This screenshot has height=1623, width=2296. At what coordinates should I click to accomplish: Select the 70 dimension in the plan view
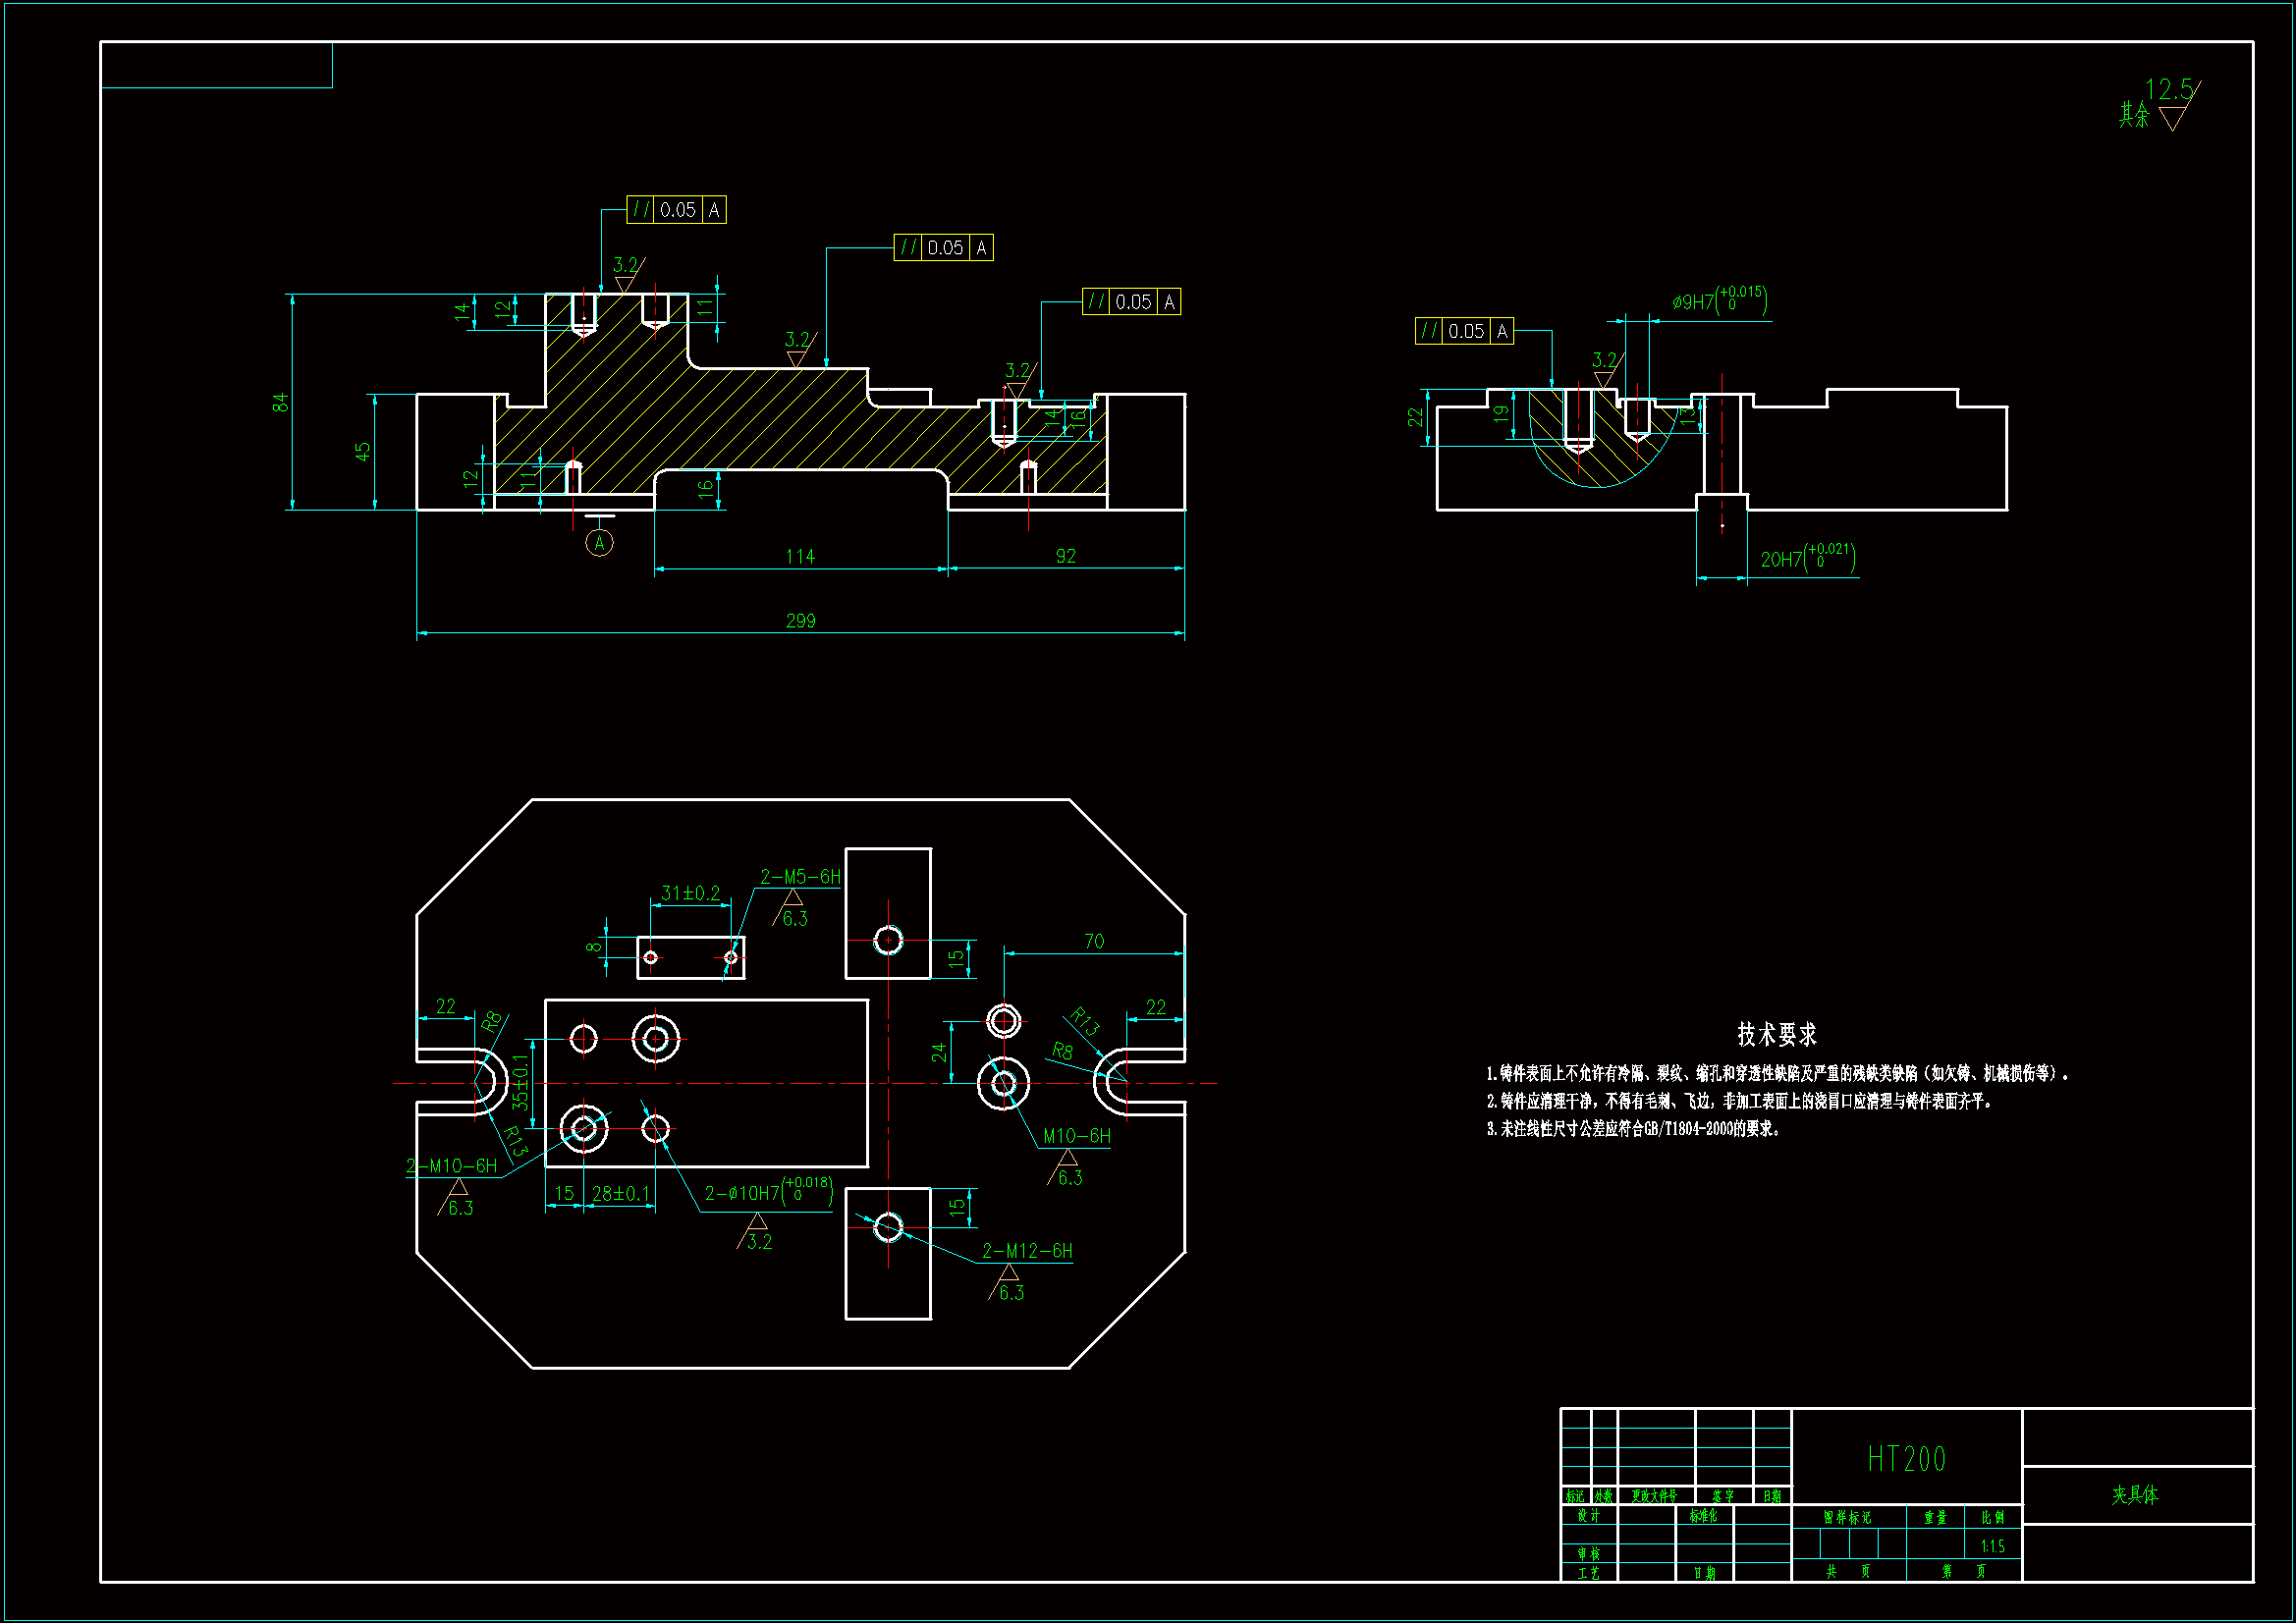click(x=1094, y=941)
